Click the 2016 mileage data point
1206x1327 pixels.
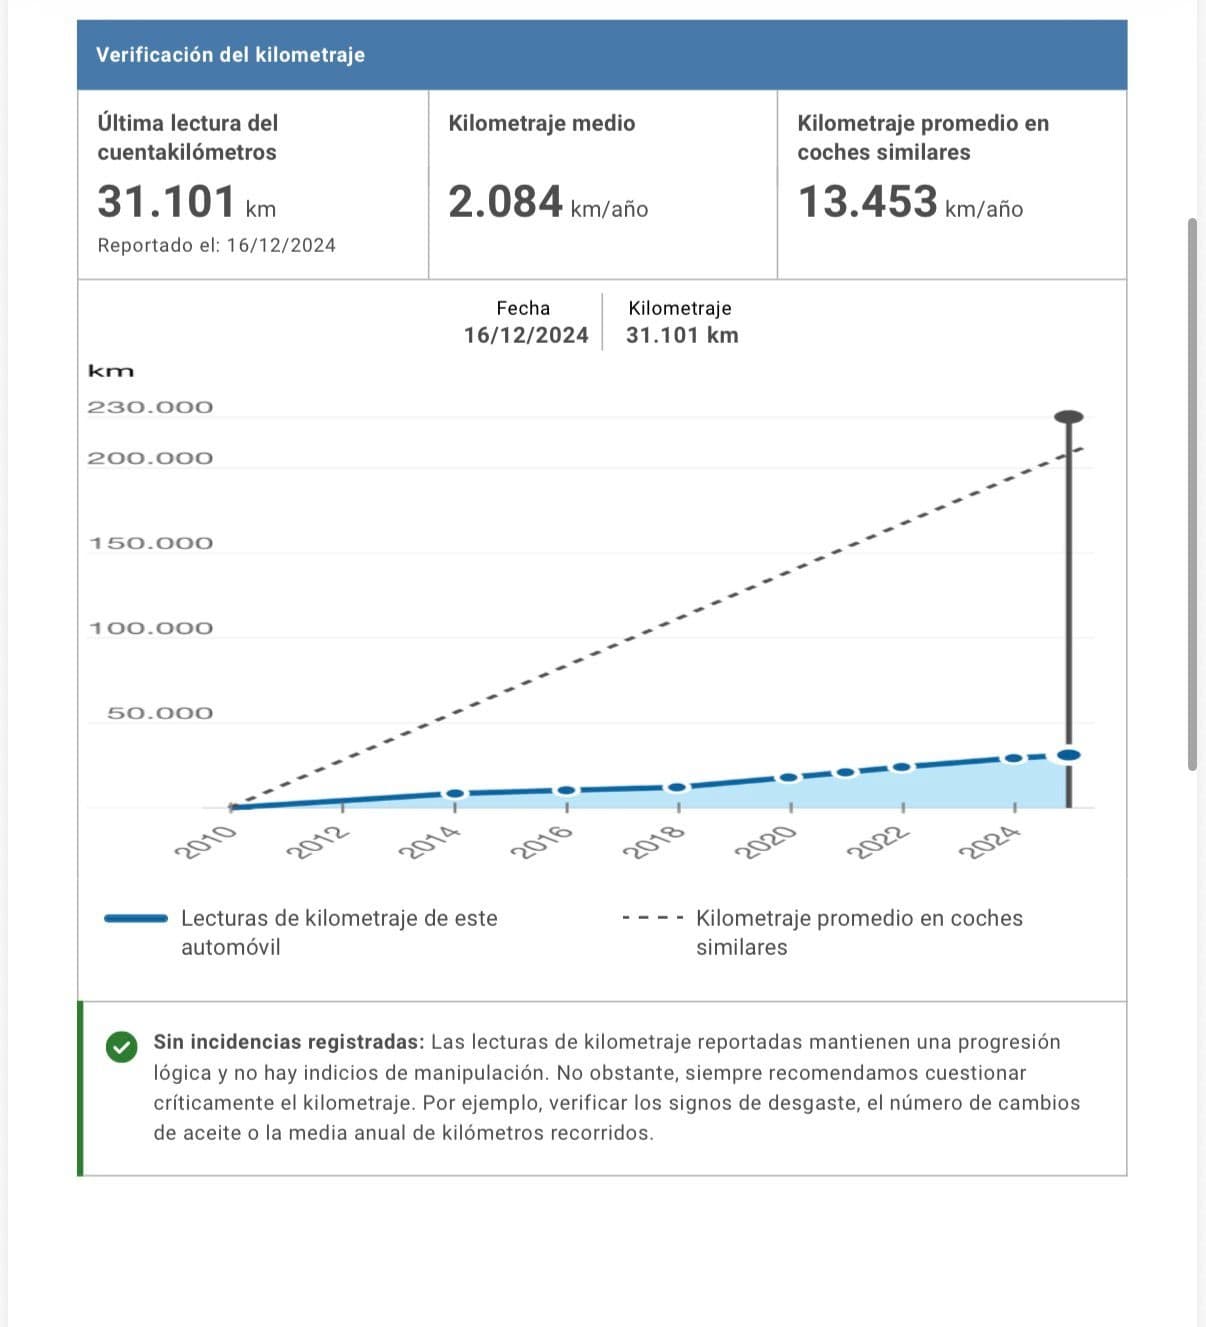click(x=567, y=790)
